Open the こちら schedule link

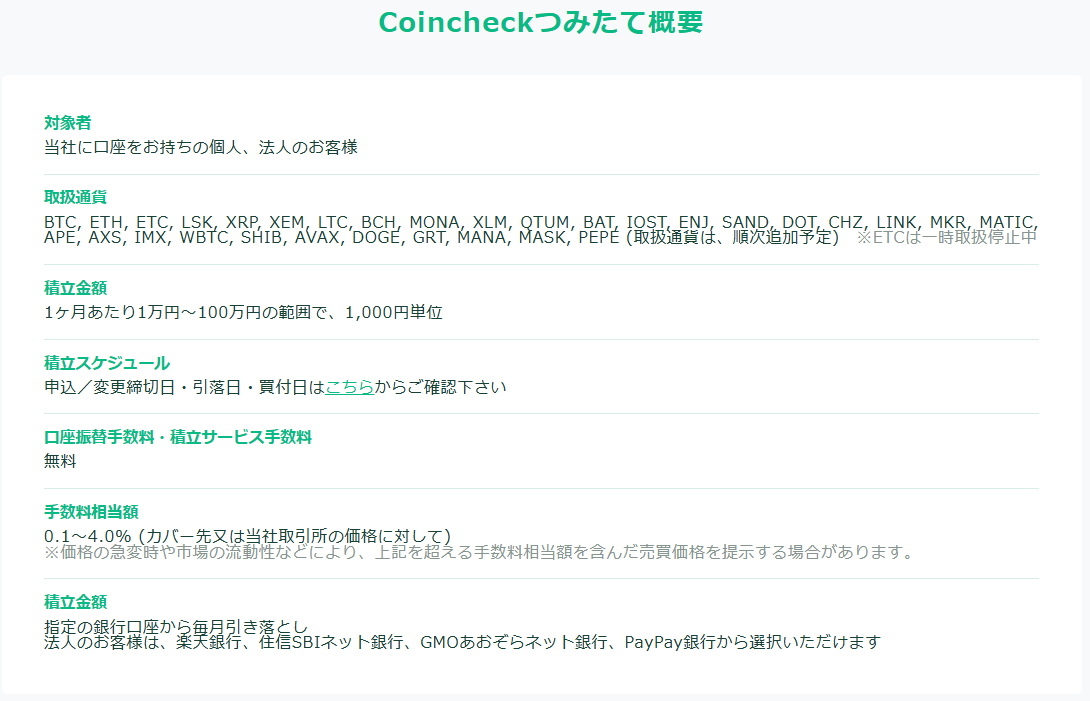[350, 387]
